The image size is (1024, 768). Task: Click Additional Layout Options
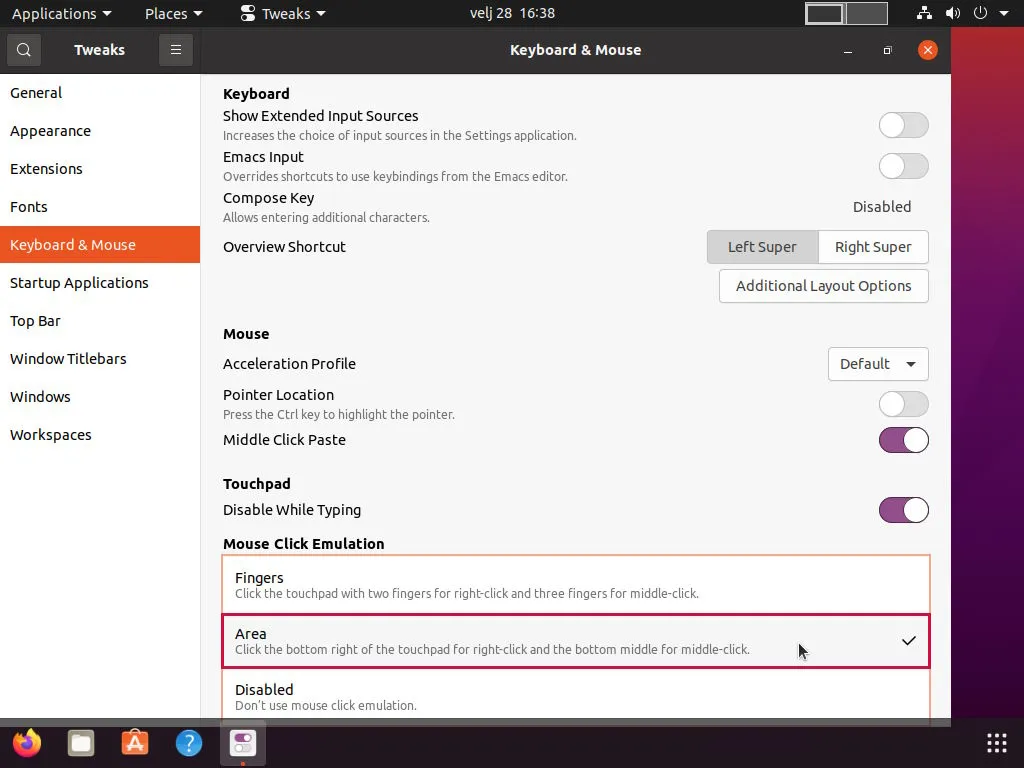823,286
